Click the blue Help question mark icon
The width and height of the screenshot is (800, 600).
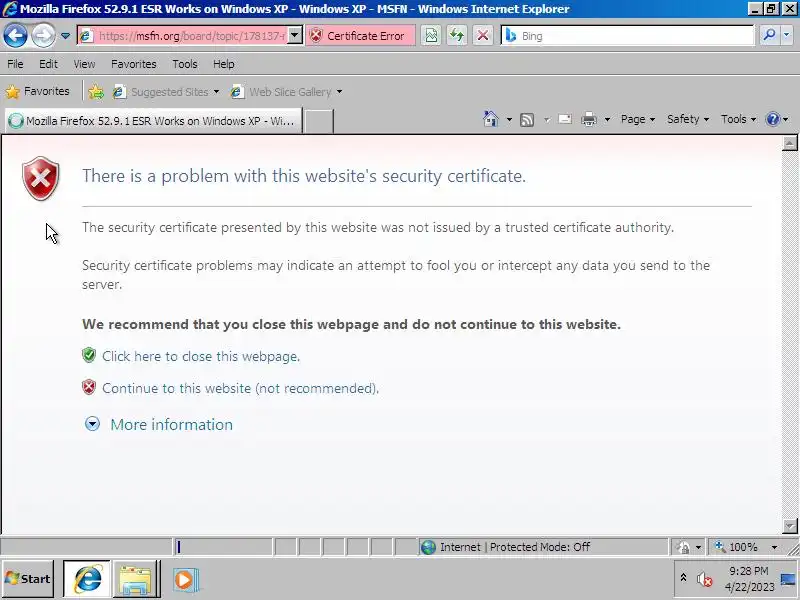click(772, 119)
